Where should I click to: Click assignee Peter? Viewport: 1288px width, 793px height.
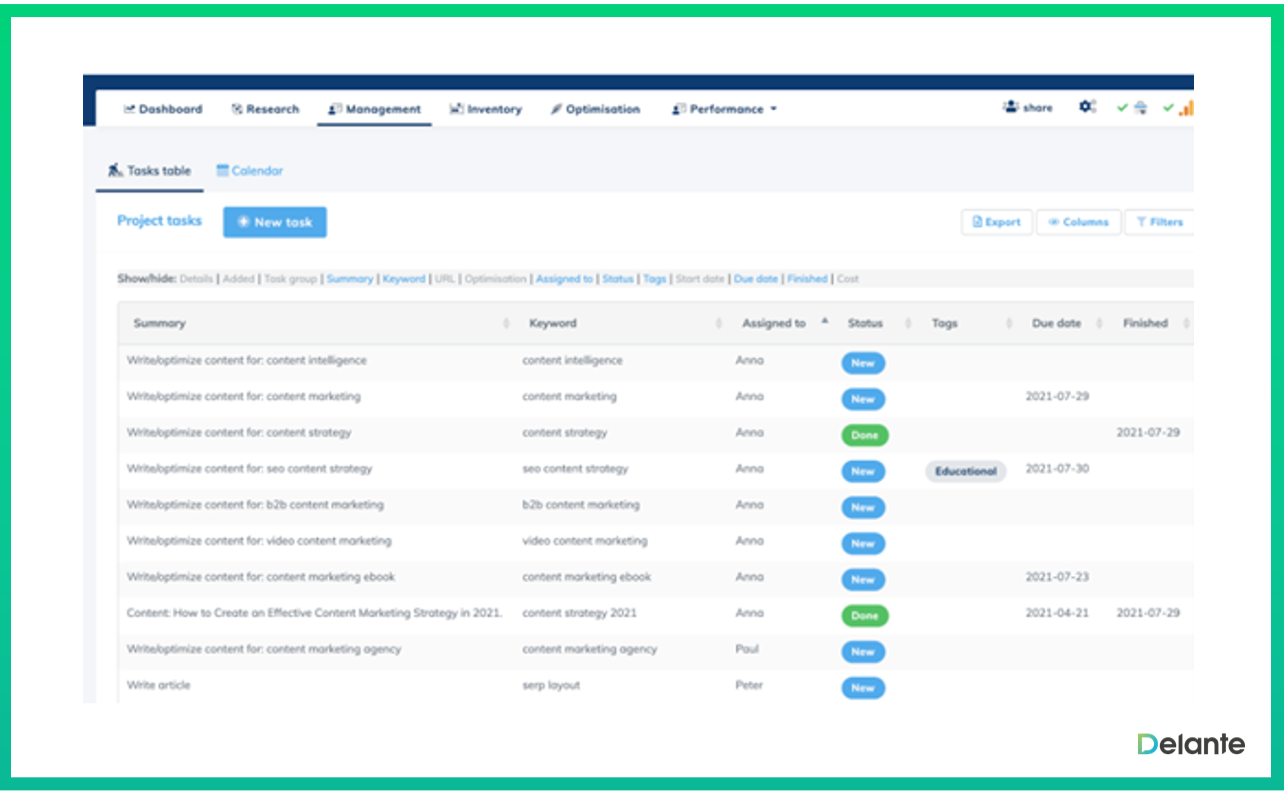tap(749, 685)
